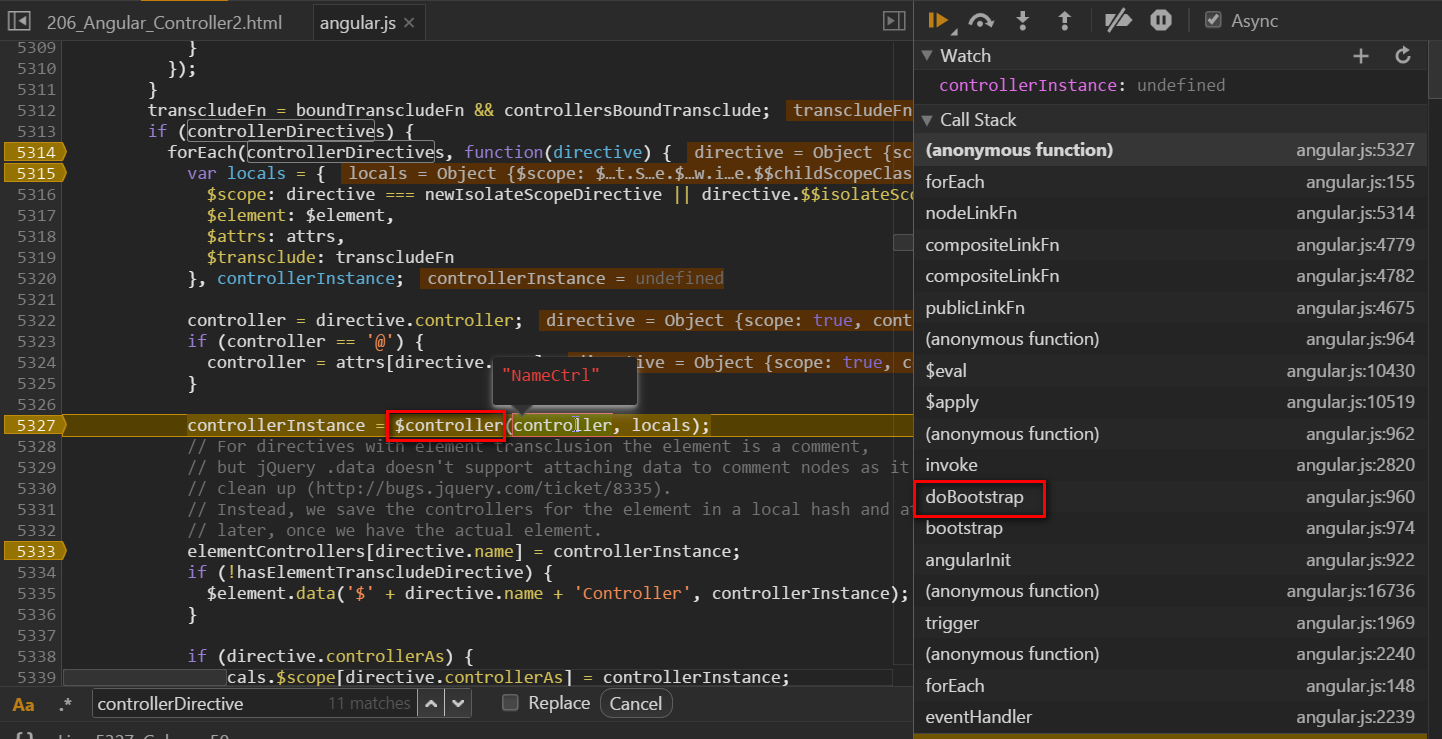Go to next search match arrow

[x=458, y=703]
